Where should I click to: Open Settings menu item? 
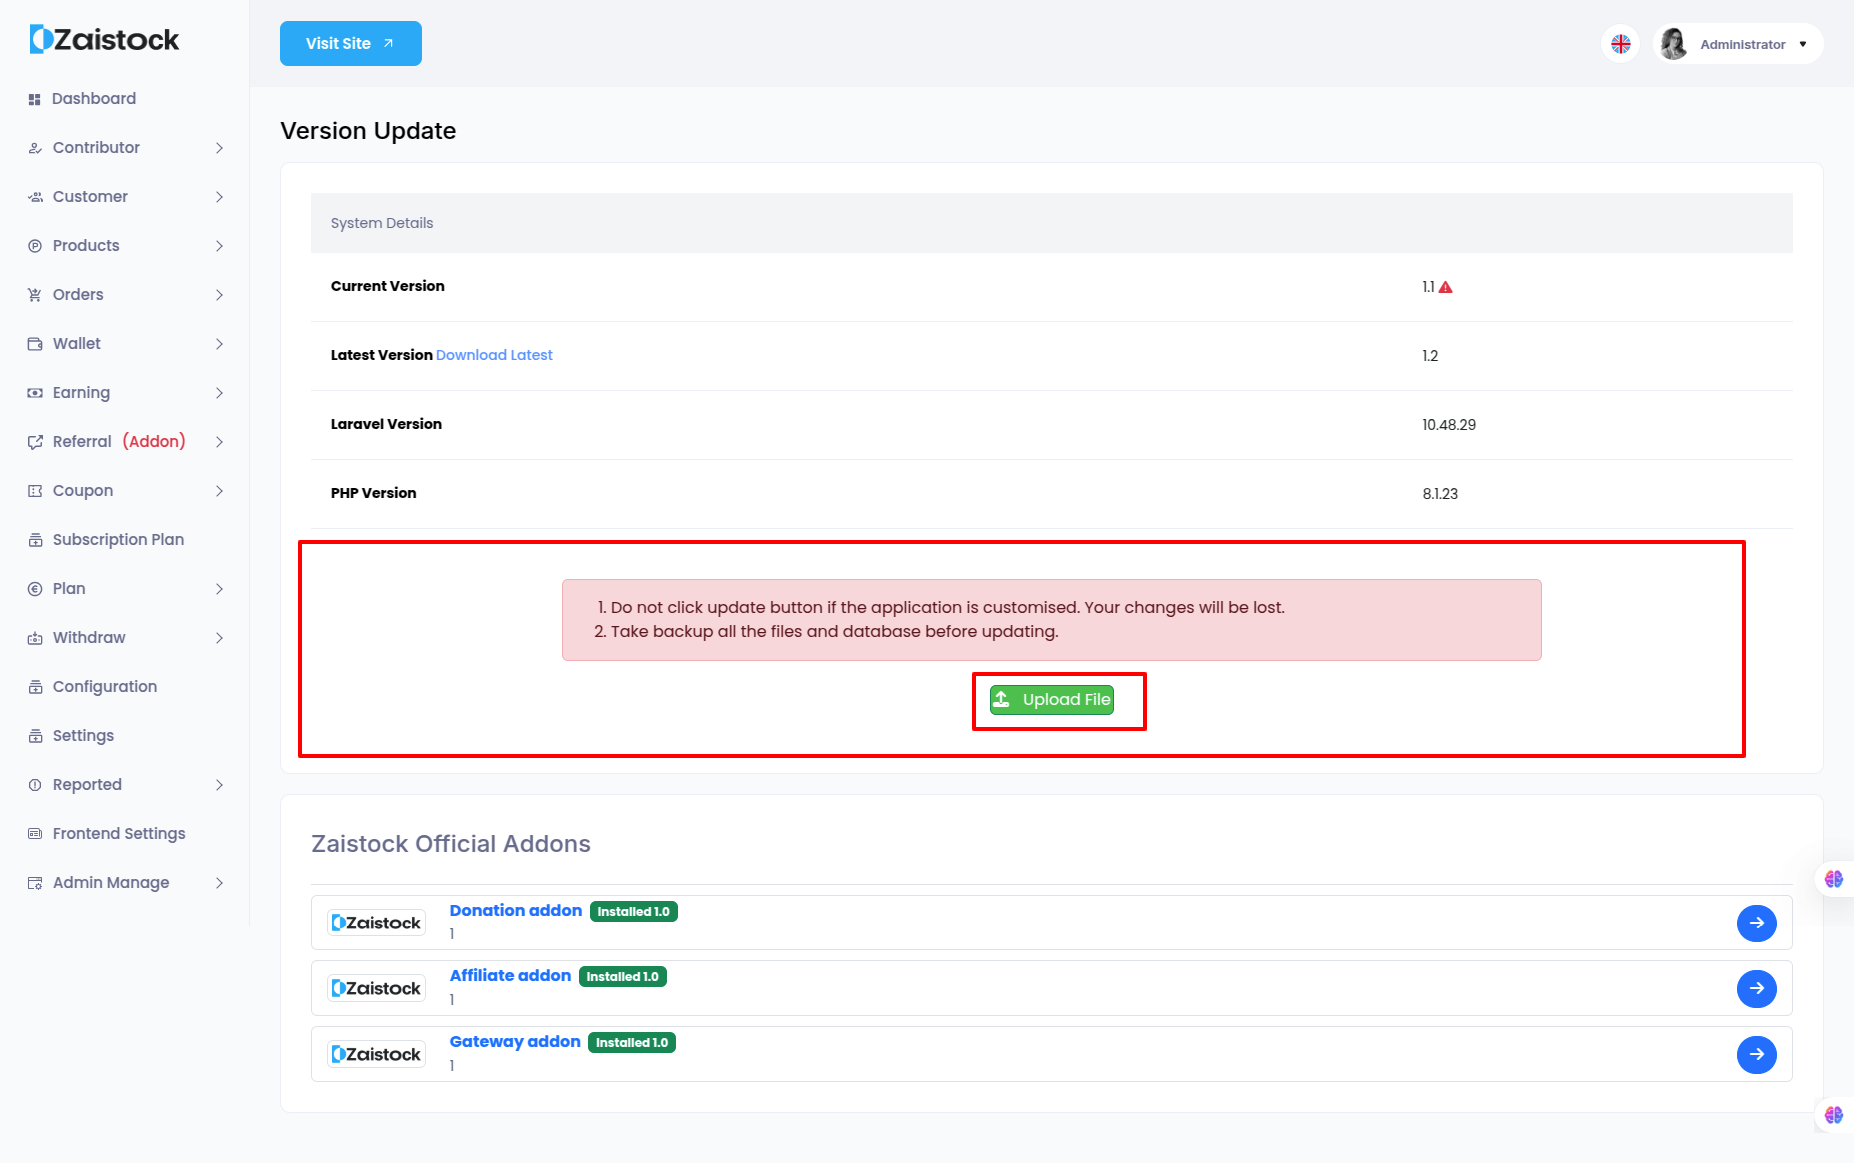point(83,736)
